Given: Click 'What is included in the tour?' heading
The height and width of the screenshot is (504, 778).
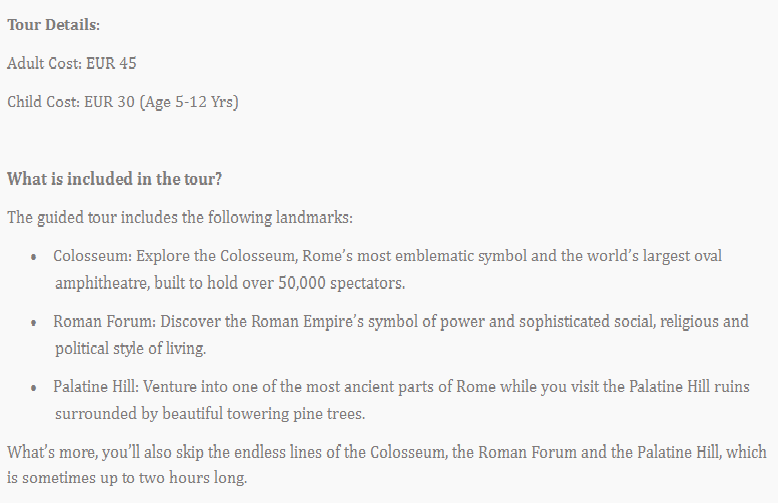Looking at the screenshot, I should point(114,179).
